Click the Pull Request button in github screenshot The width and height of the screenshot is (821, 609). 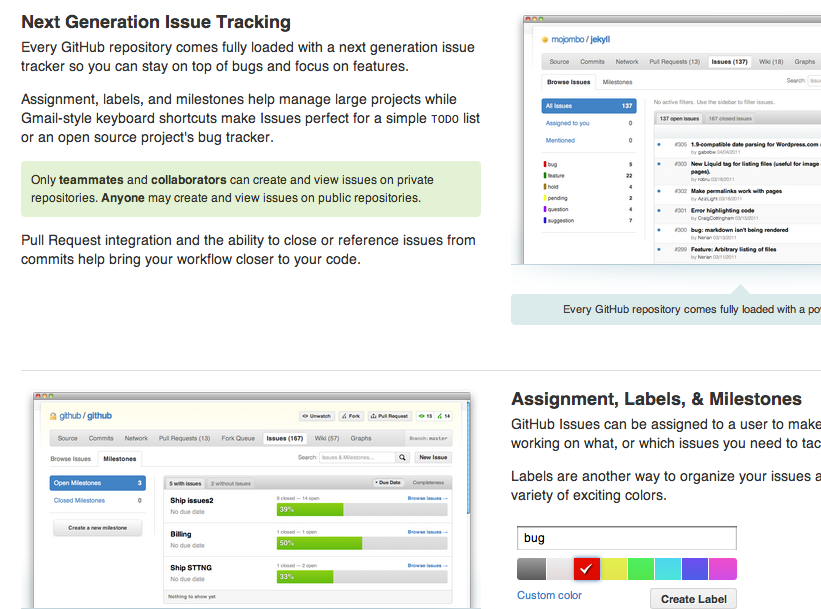coord(390,416)
